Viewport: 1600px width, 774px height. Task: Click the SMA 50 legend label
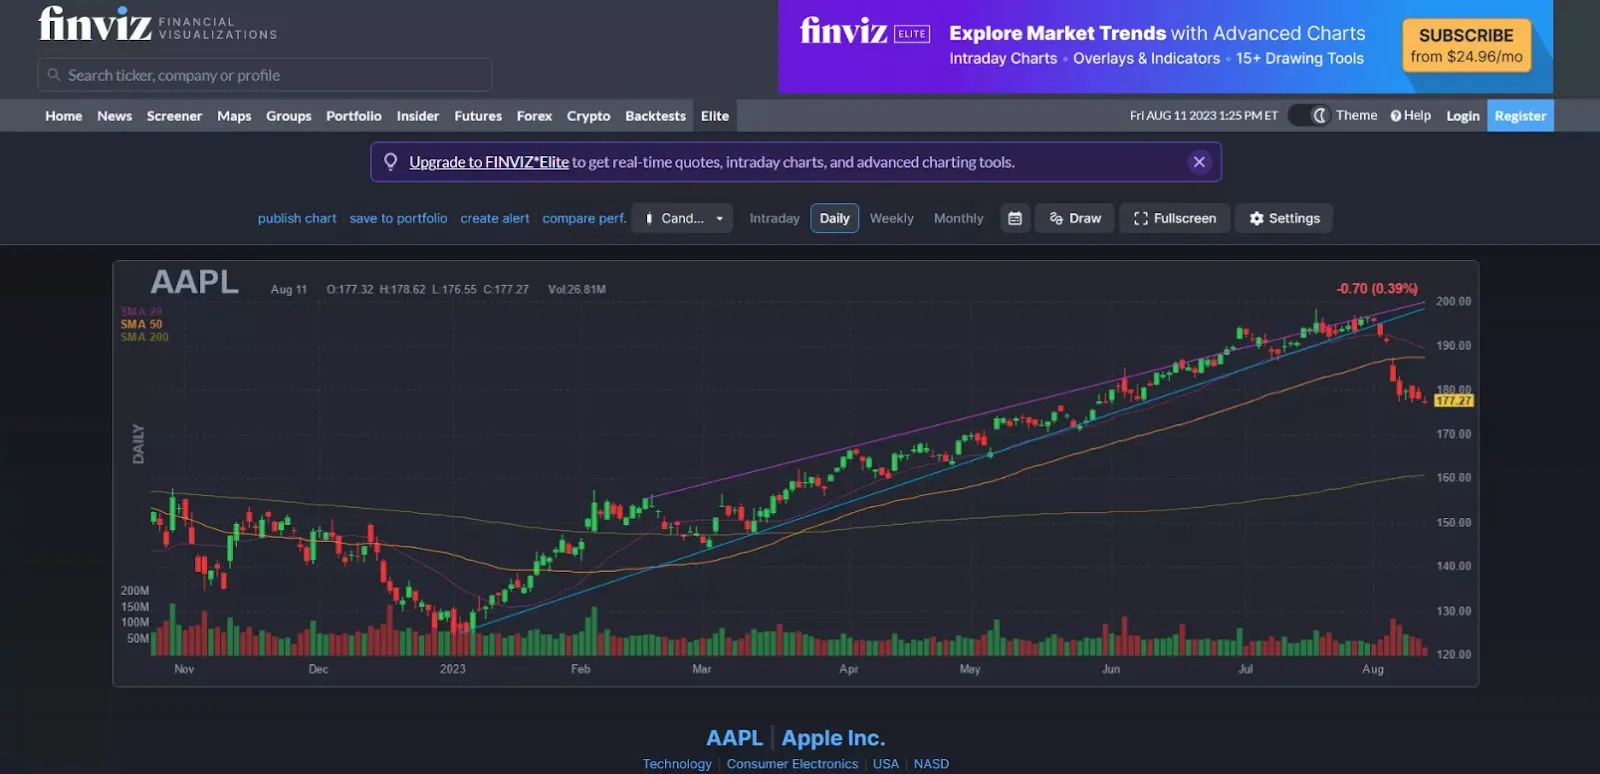click(x=141, y=324)
